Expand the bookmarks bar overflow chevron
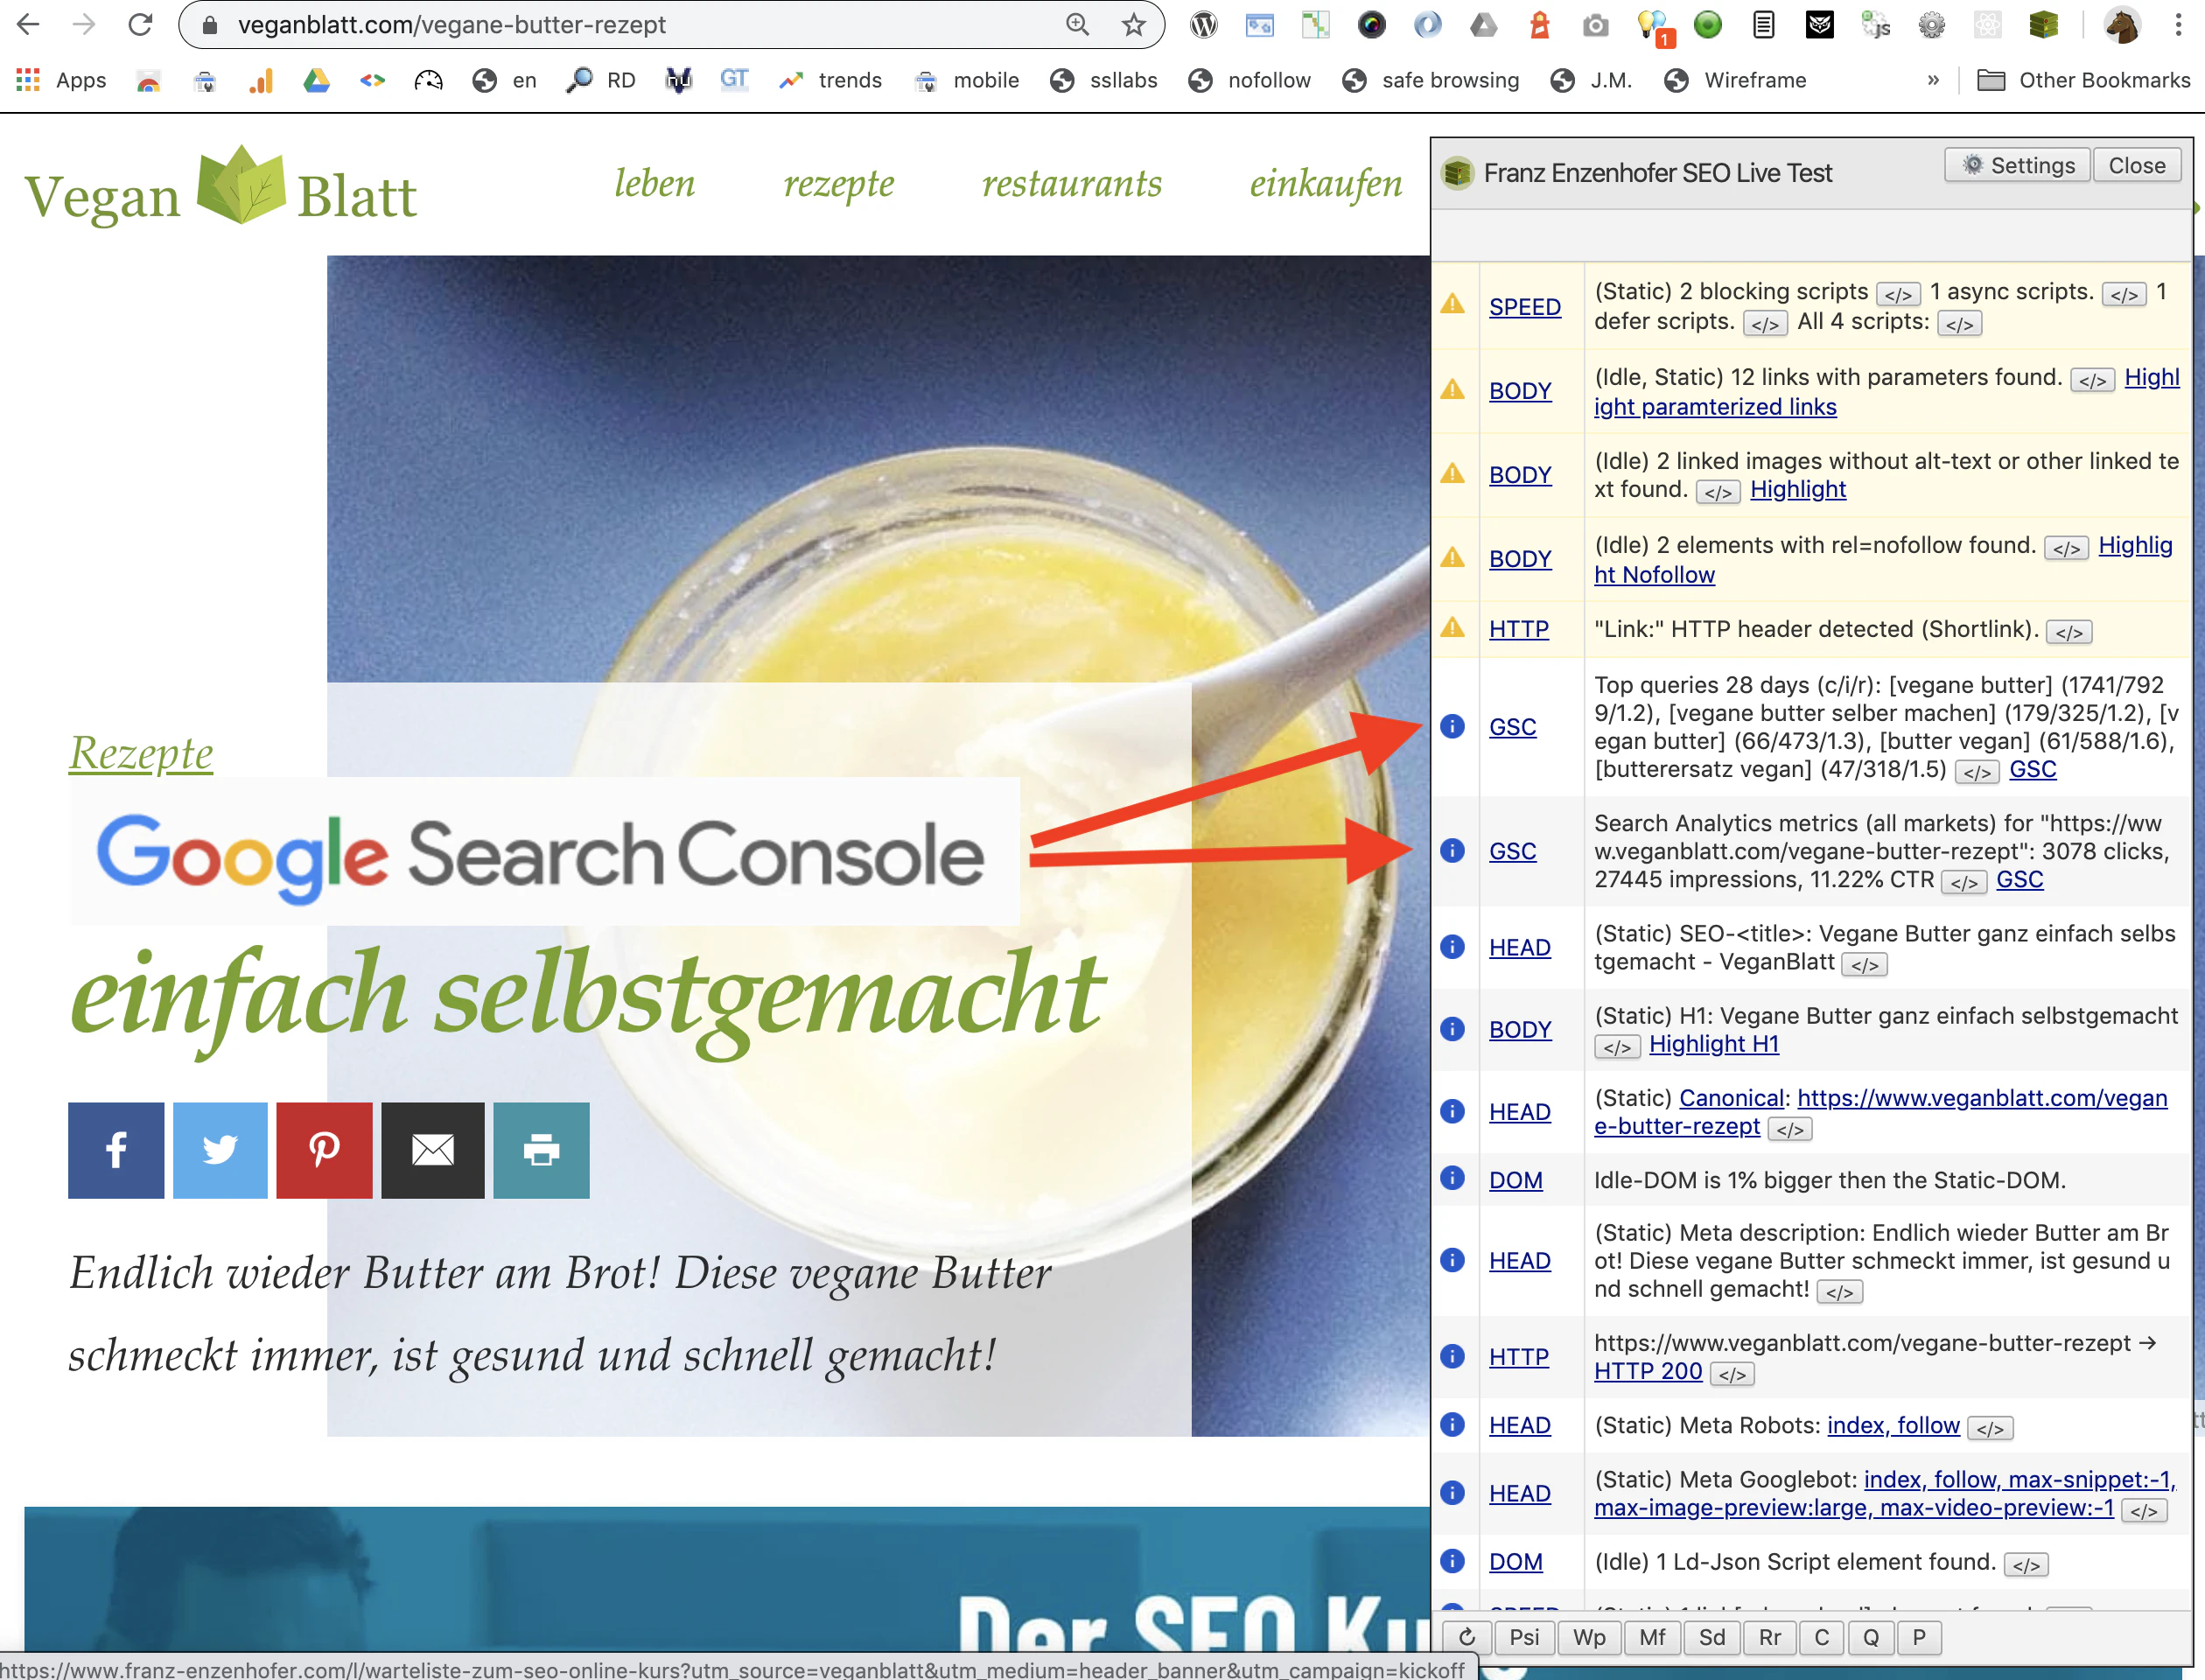Image resolution: width=2205 pixels, height=1680 pixels. coord(1934,80)
